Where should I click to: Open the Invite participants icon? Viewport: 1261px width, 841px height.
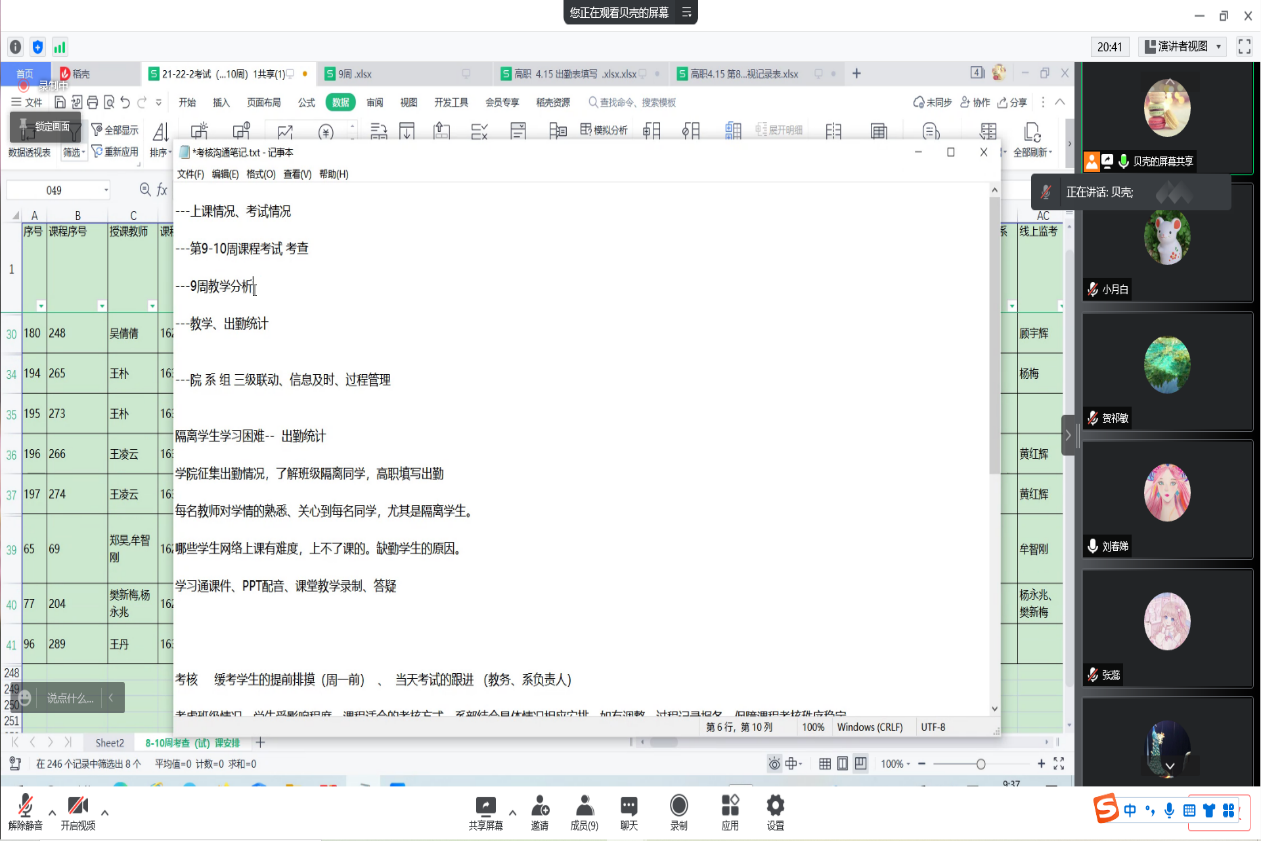[x=540, y=807]
